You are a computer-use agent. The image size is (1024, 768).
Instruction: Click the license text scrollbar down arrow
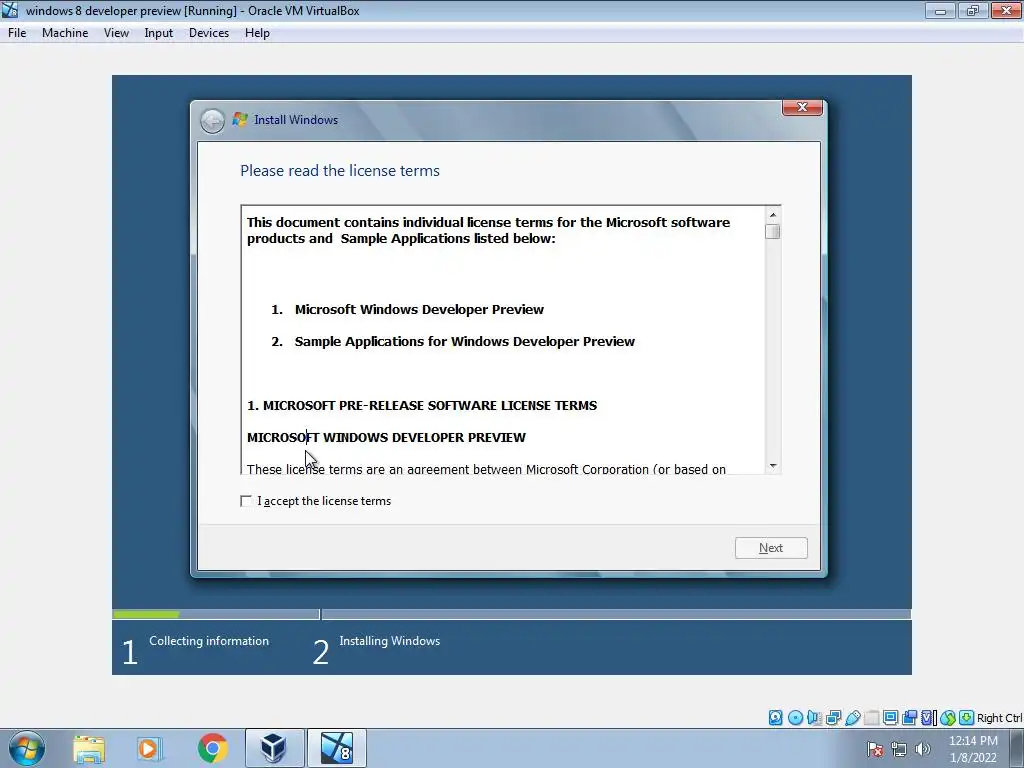tap(773, 466)
